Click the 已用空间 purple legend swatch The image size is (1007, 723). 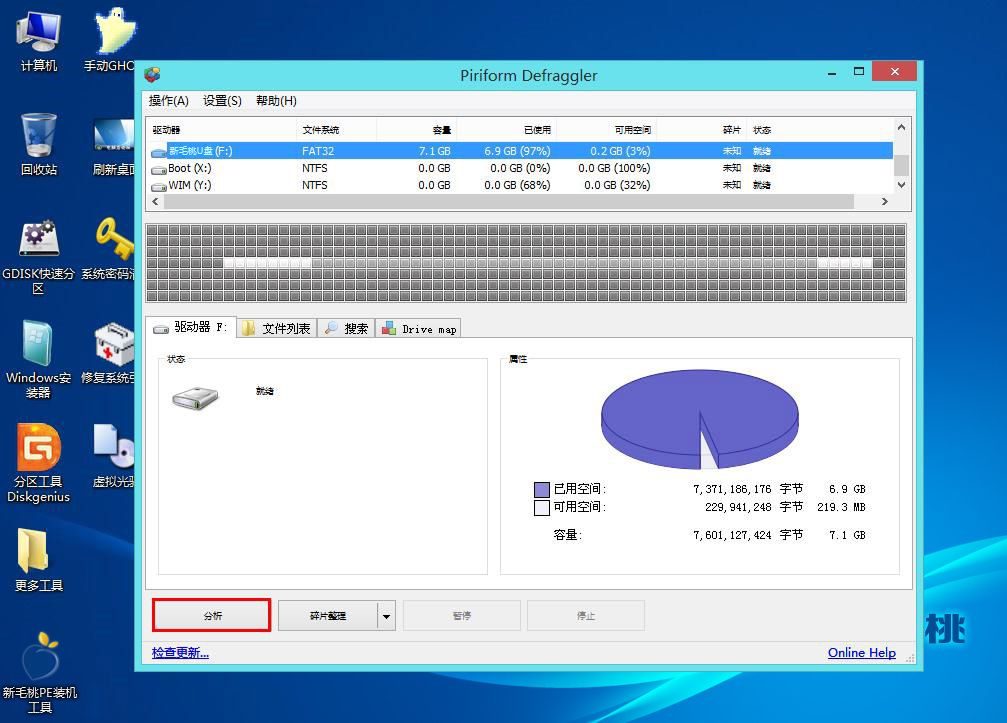click(x=542, y=490)
